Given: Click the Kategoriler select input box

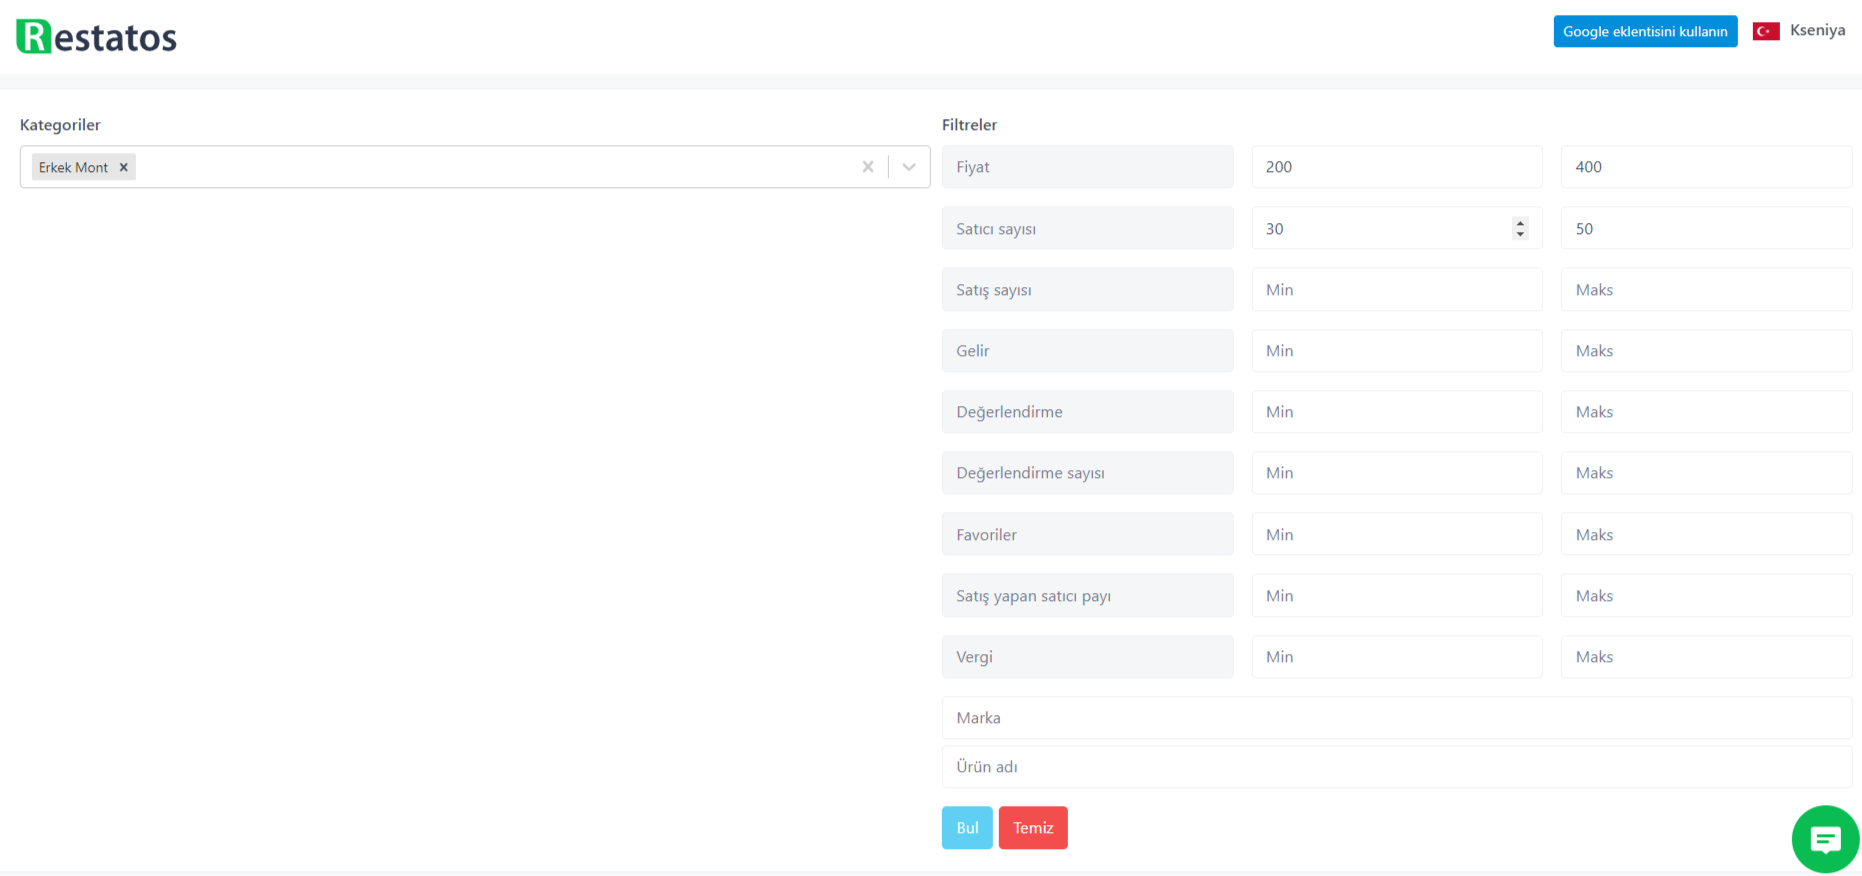Looking at the screenshot, I should point(475,167).
